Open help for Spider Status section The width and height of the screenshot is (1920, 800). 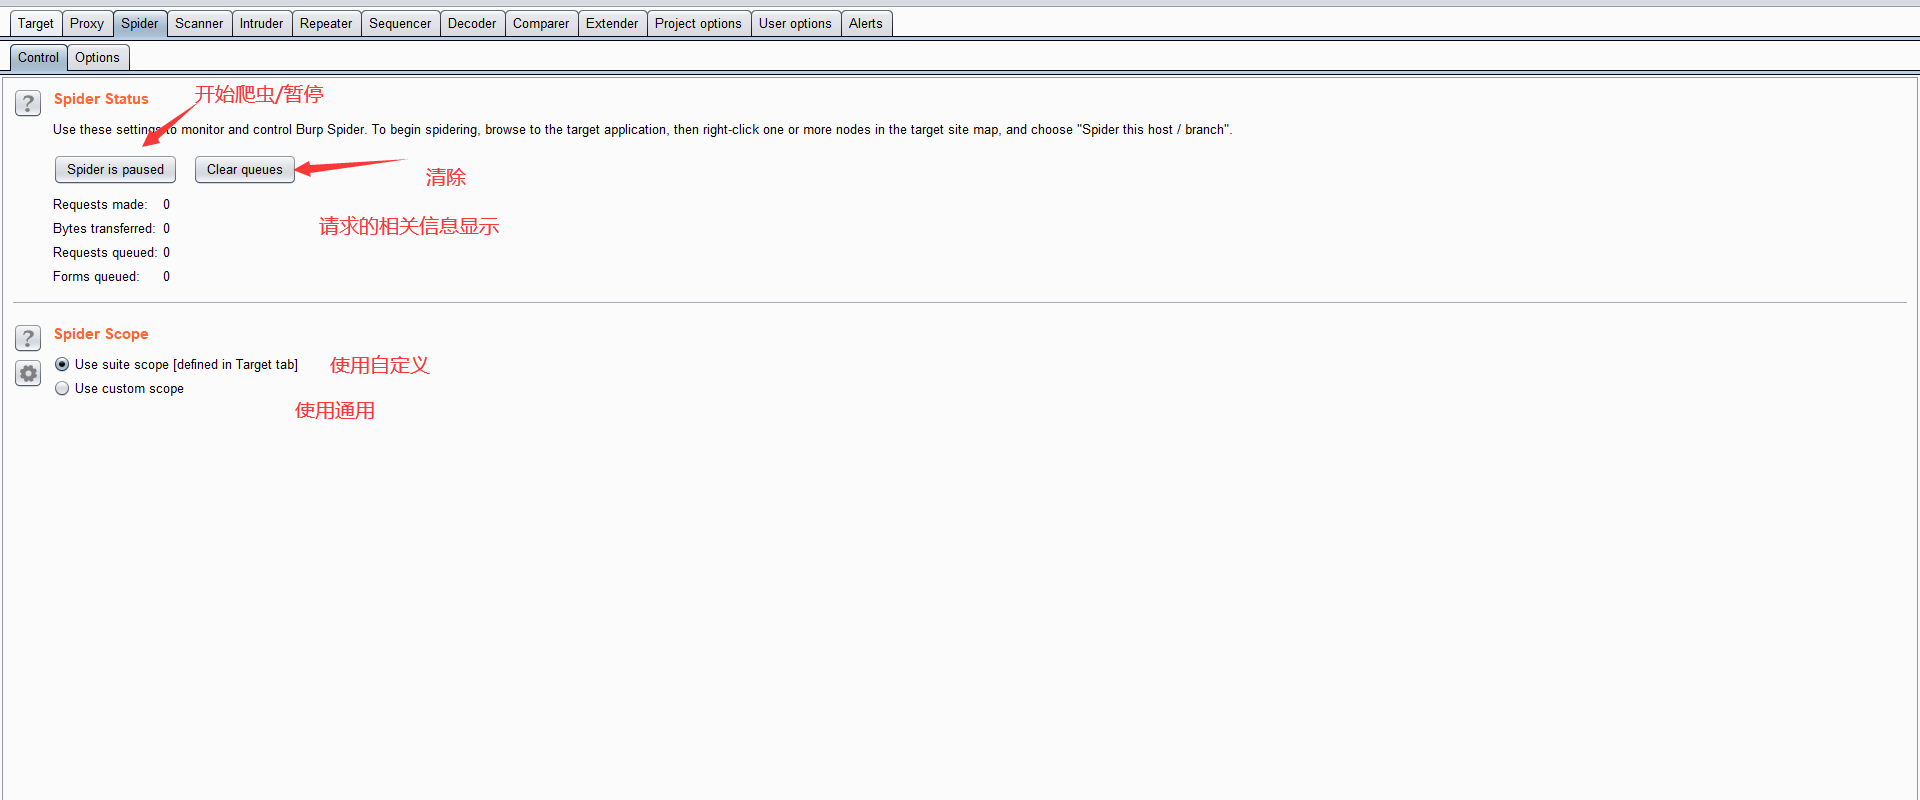(28, 103)
